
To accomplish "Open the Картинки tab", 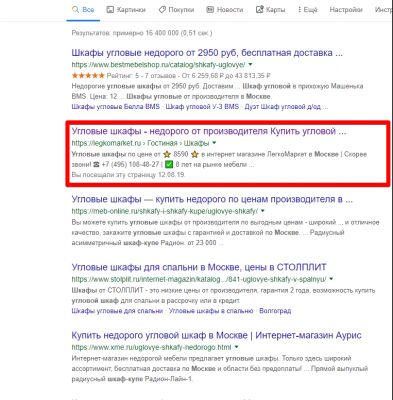I will pyautogui.click(x=126, y=10).
